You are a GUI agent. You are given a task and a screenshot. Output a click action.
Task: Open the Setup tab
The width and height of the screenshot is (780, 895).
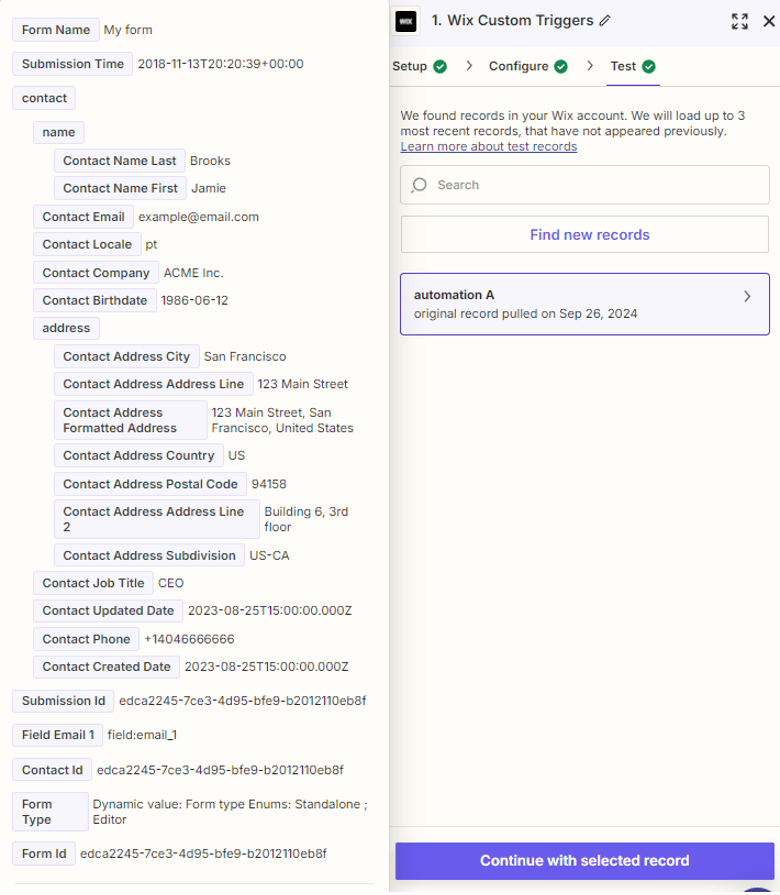tap(410, 67)
